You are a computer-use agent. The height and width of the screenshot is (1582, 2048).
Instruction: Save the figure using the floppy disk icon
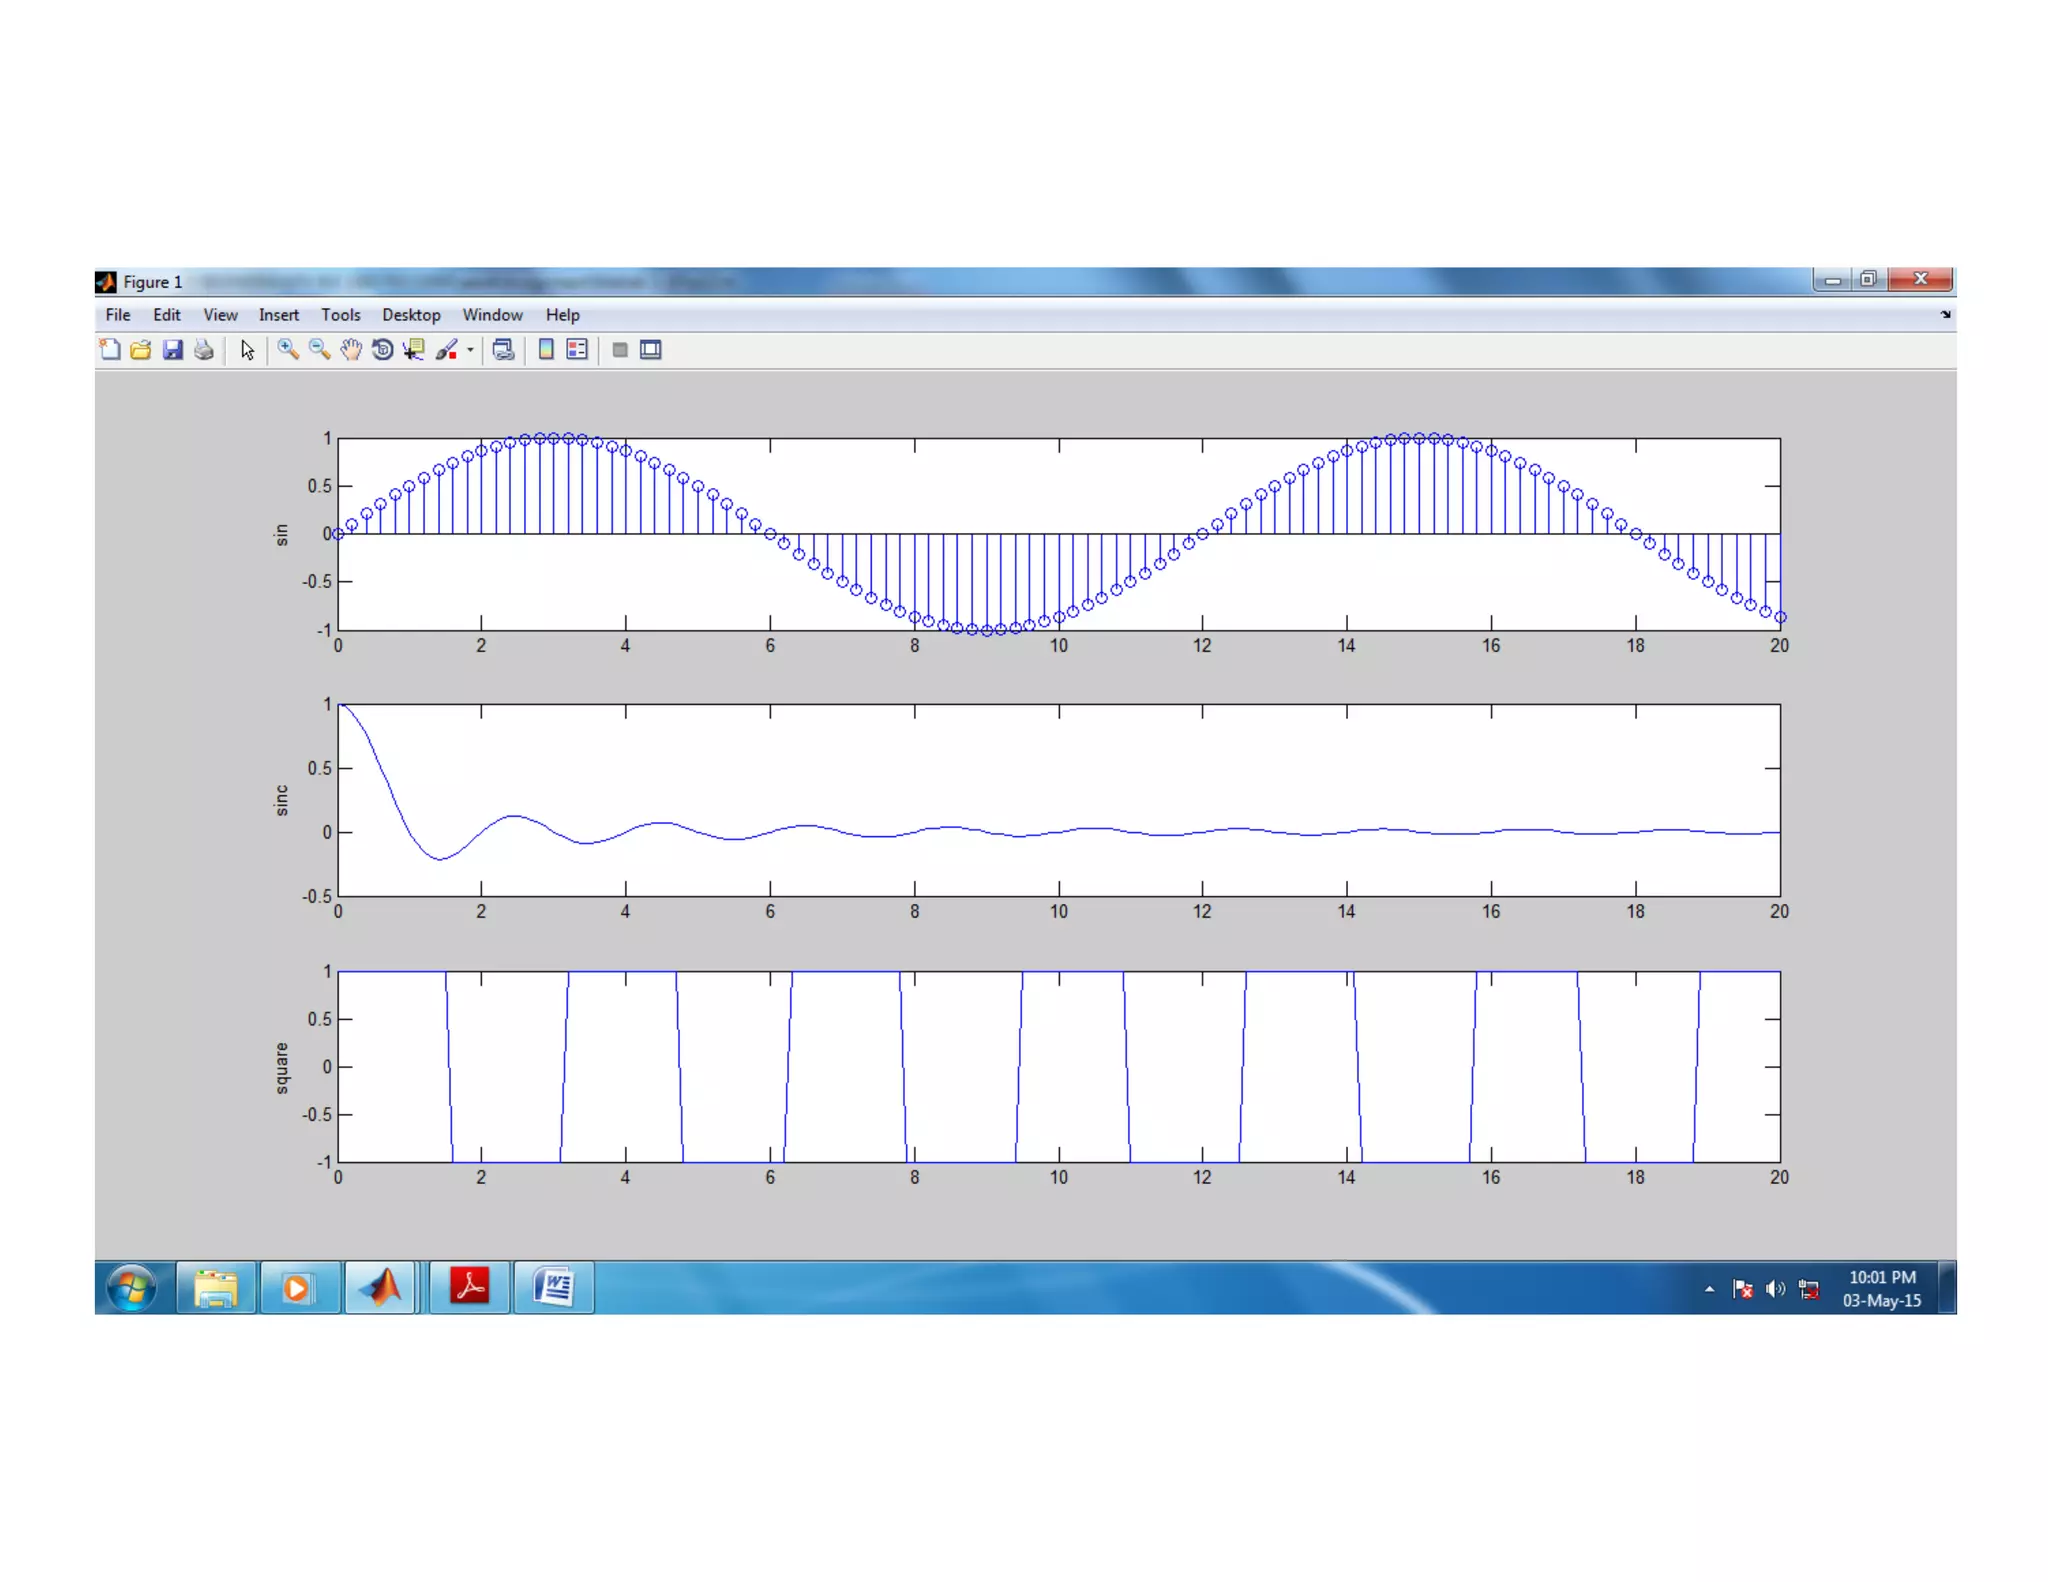point(173,350)
